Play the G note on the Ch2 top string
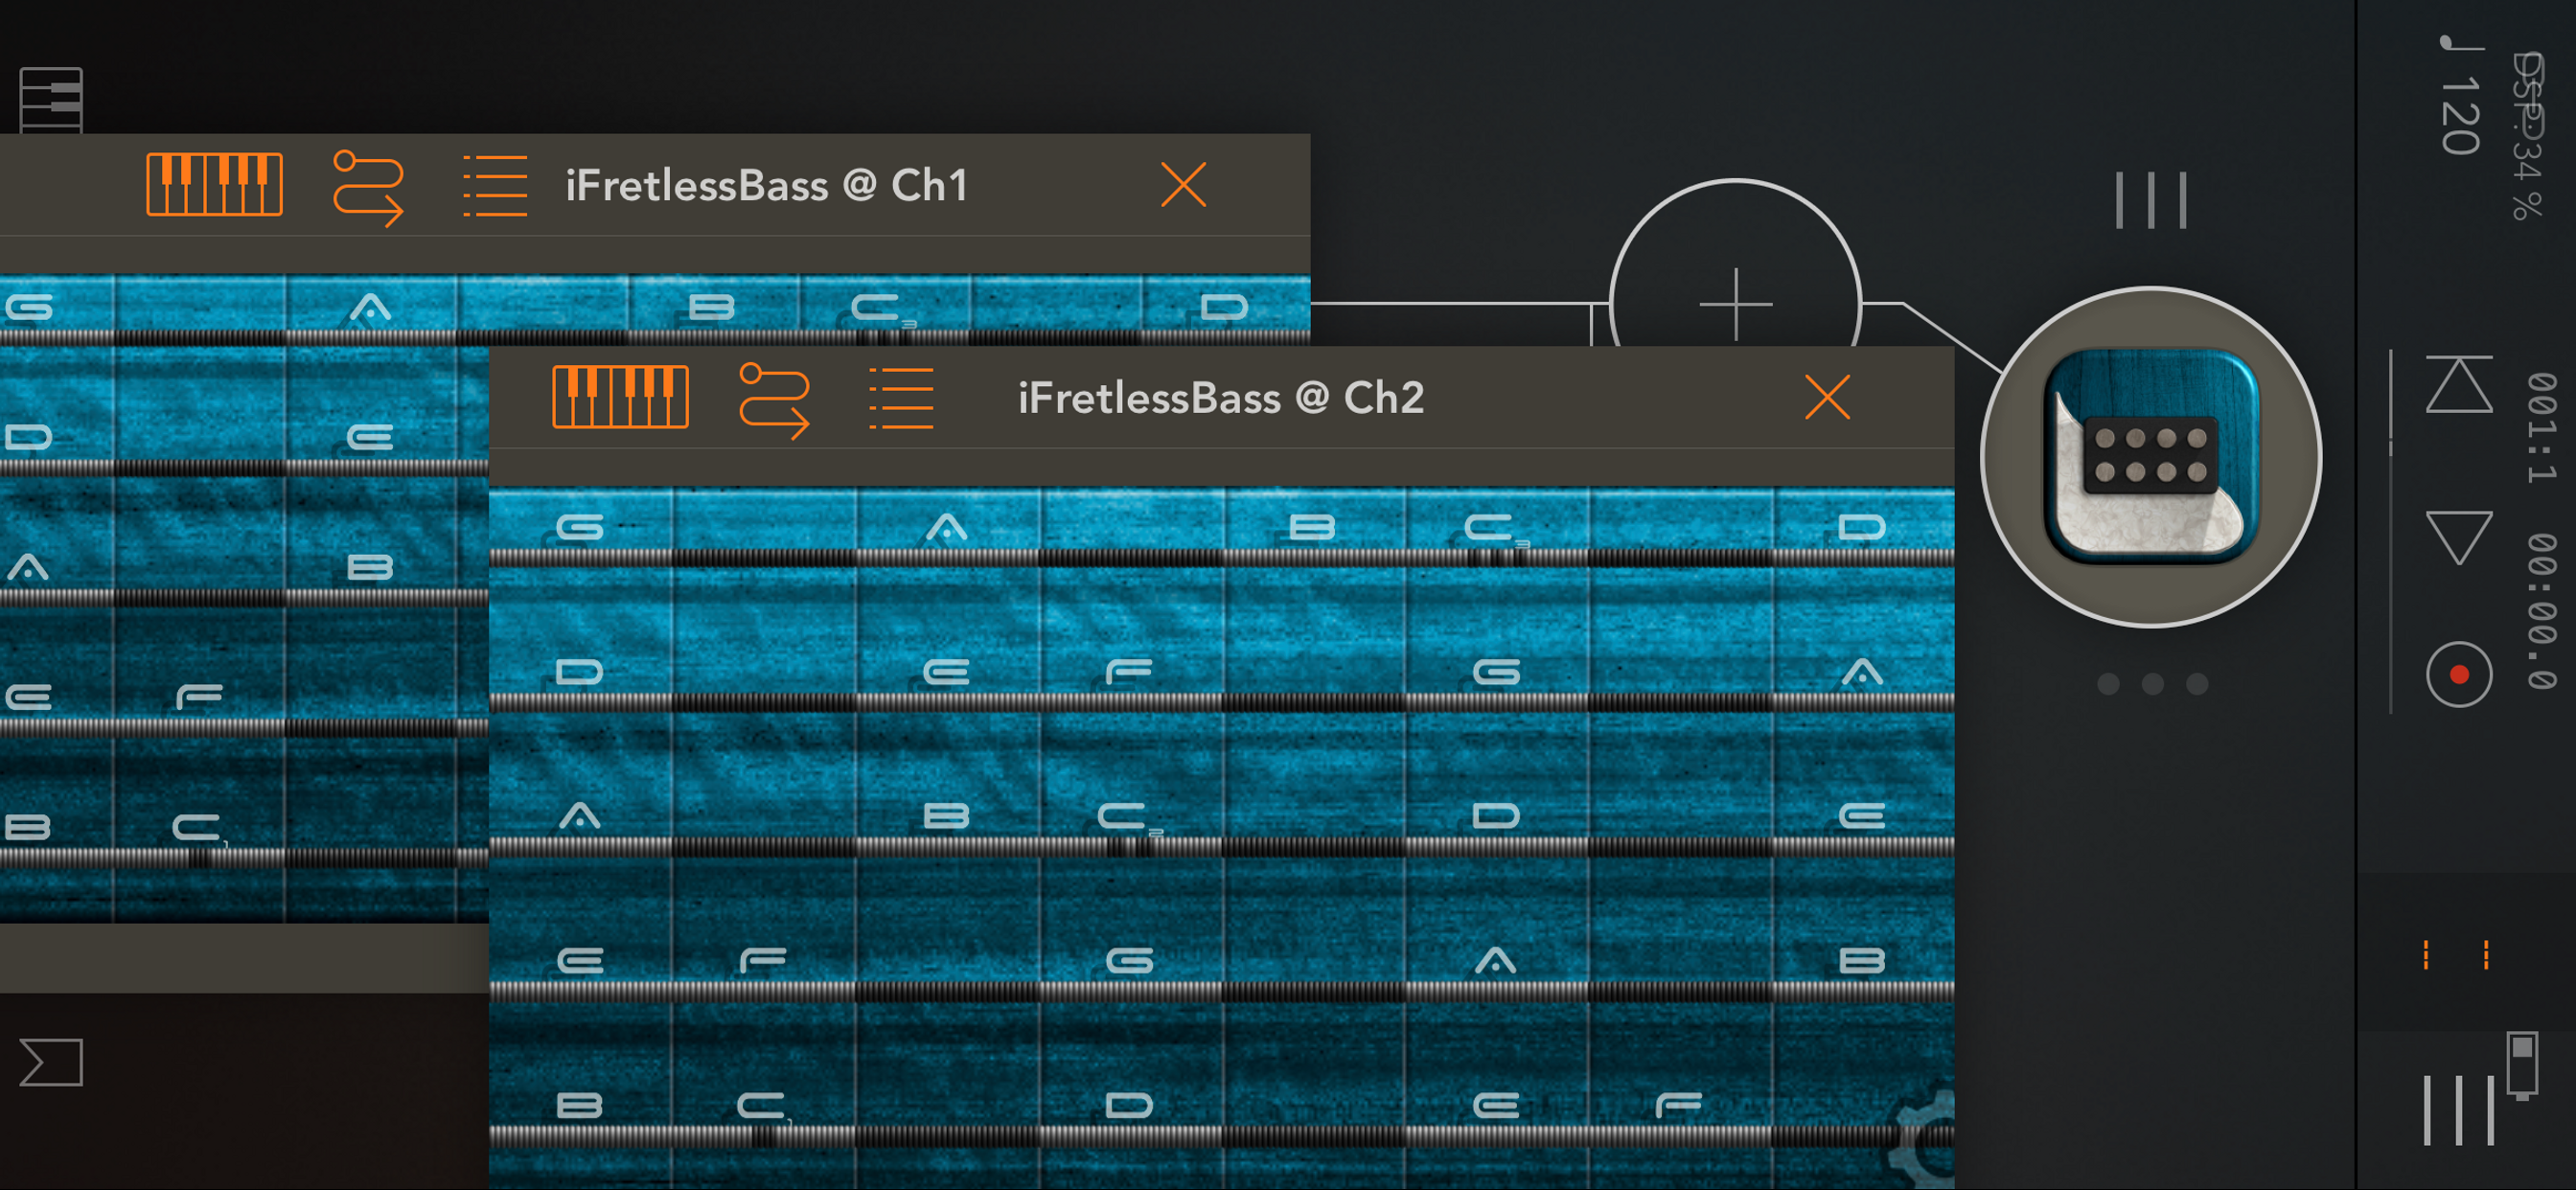2576x1190 pixels. [x=580, y=527]
